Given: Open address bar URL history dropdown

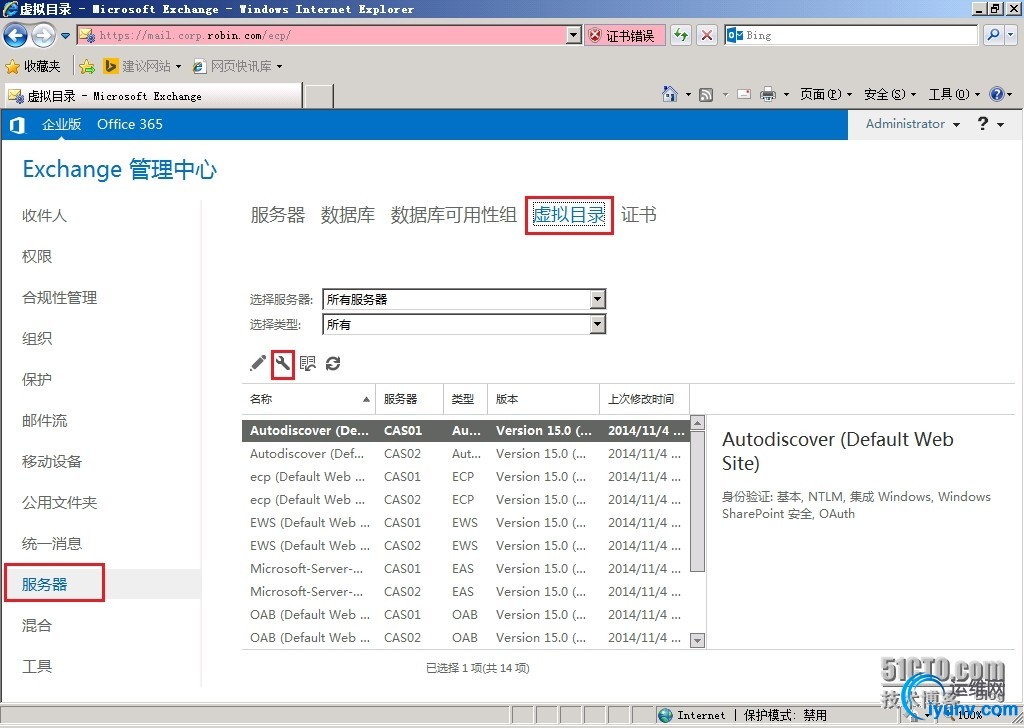Looking at the screenshot, I should (x=573, y=35).
